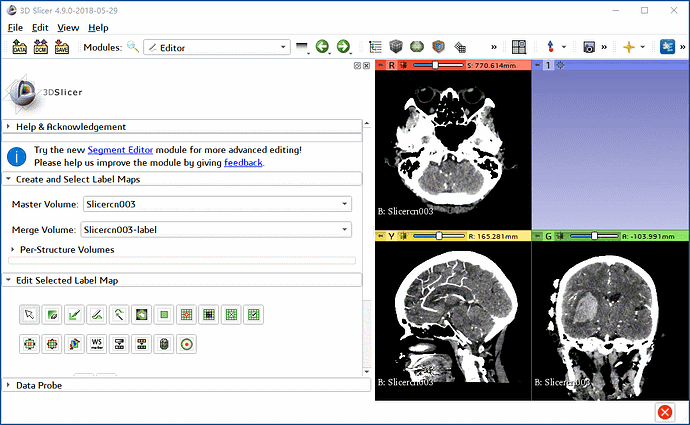
Task: Follow the feedback link
Action: click(243, 163)
